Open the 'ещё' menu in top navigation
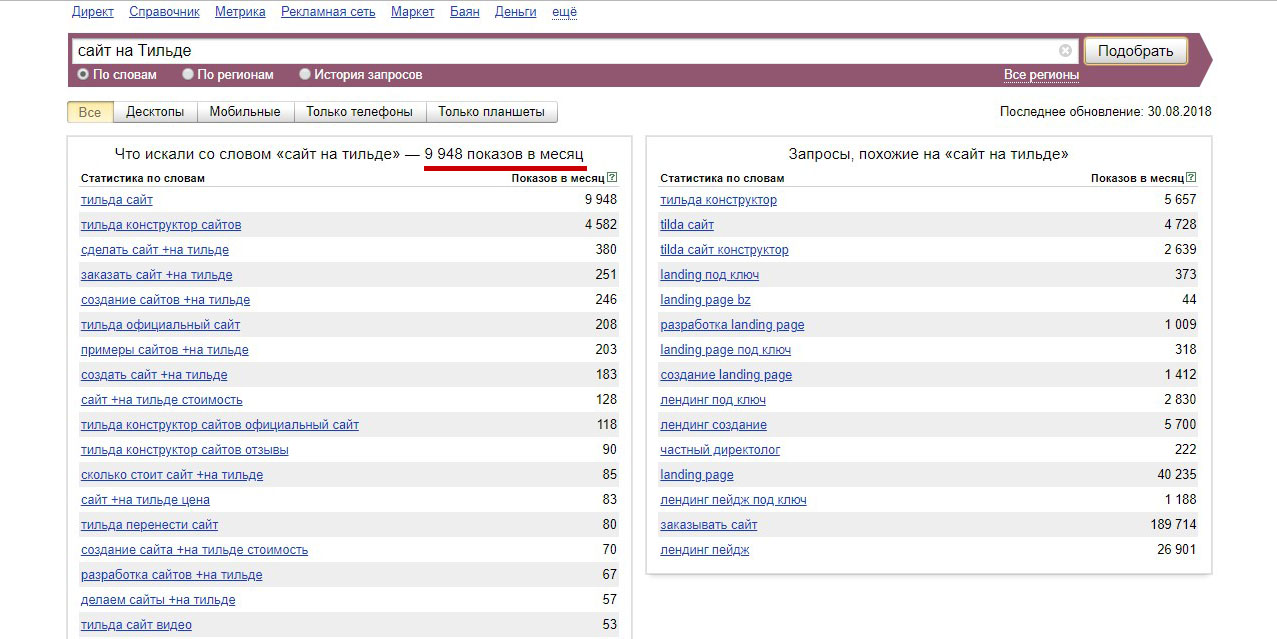Screen dimensions: 1277x639 (x=564, y=12)
